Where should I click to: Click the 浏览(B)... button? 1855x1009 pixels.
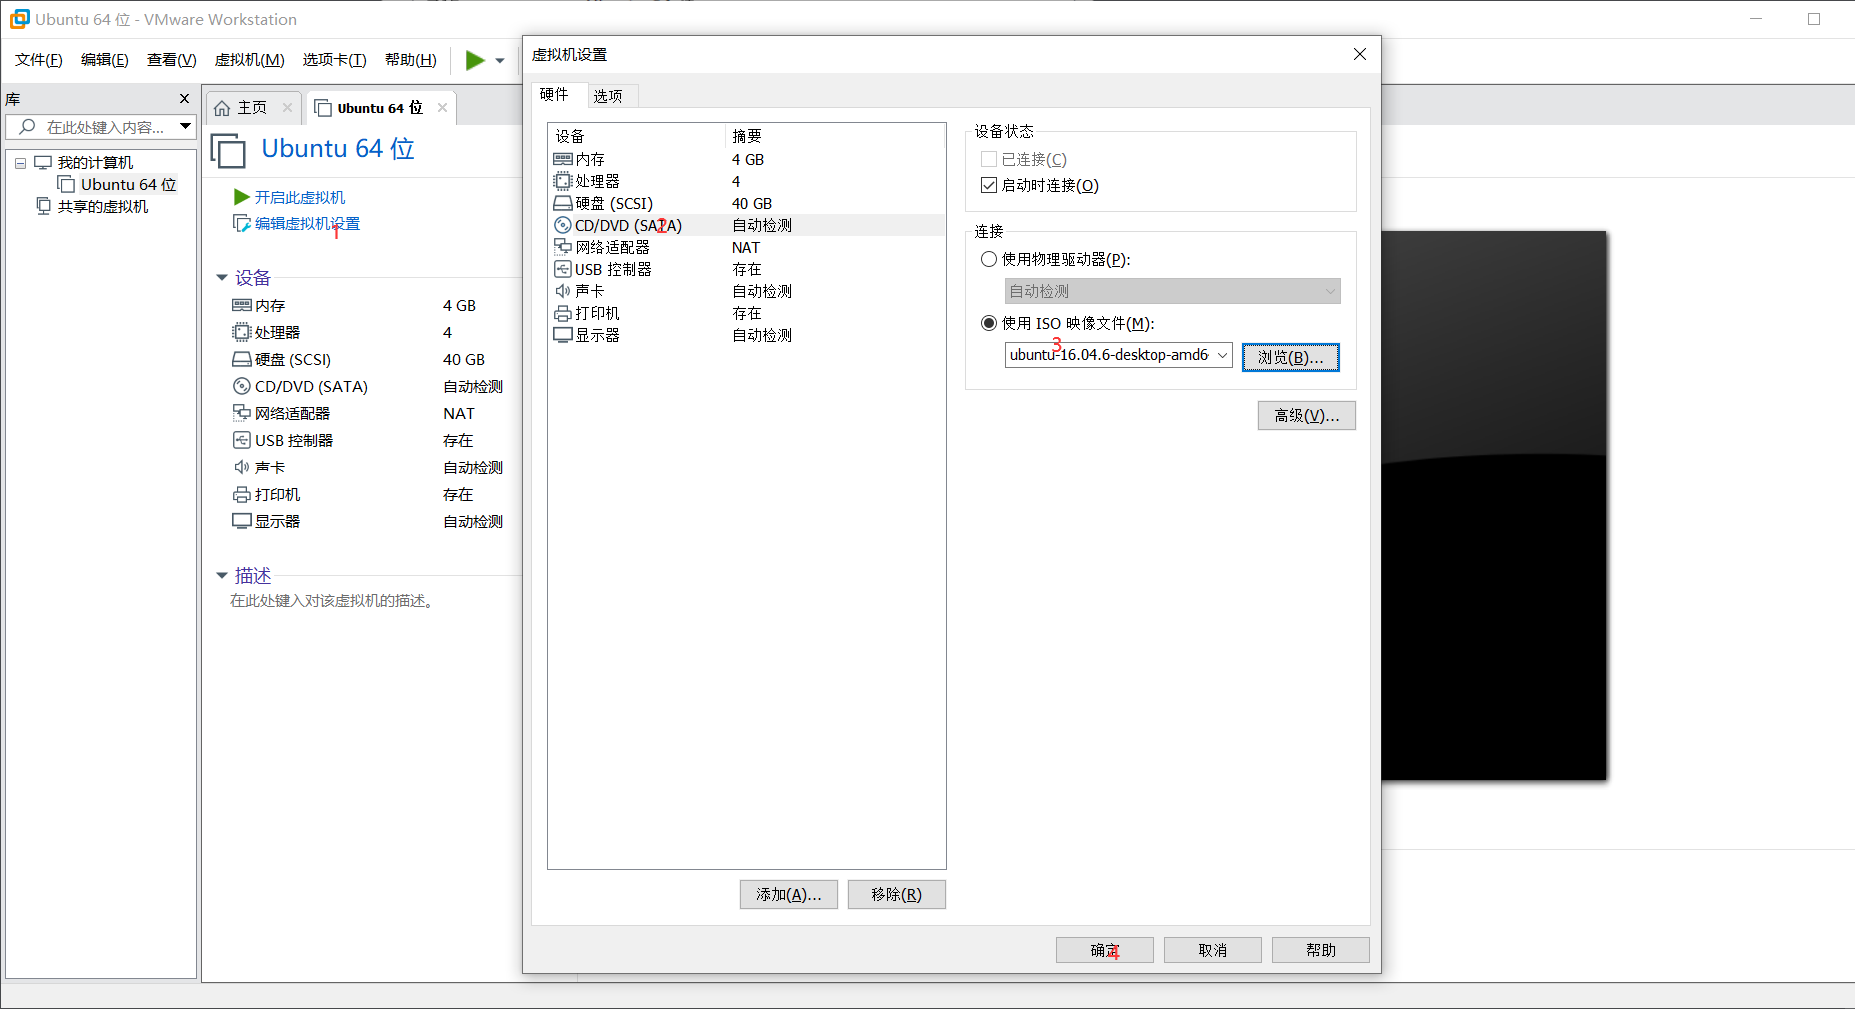1291,357
